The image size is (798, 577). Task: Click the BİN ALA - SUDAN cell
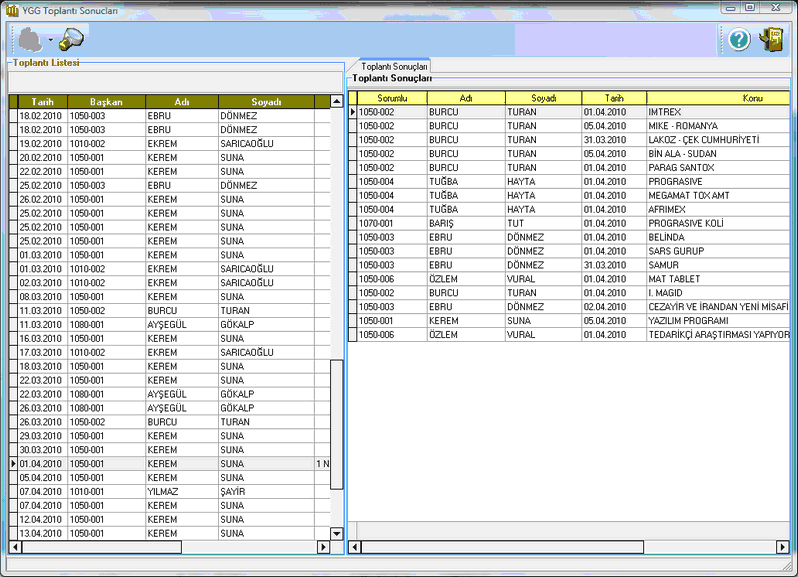[718, 154]
